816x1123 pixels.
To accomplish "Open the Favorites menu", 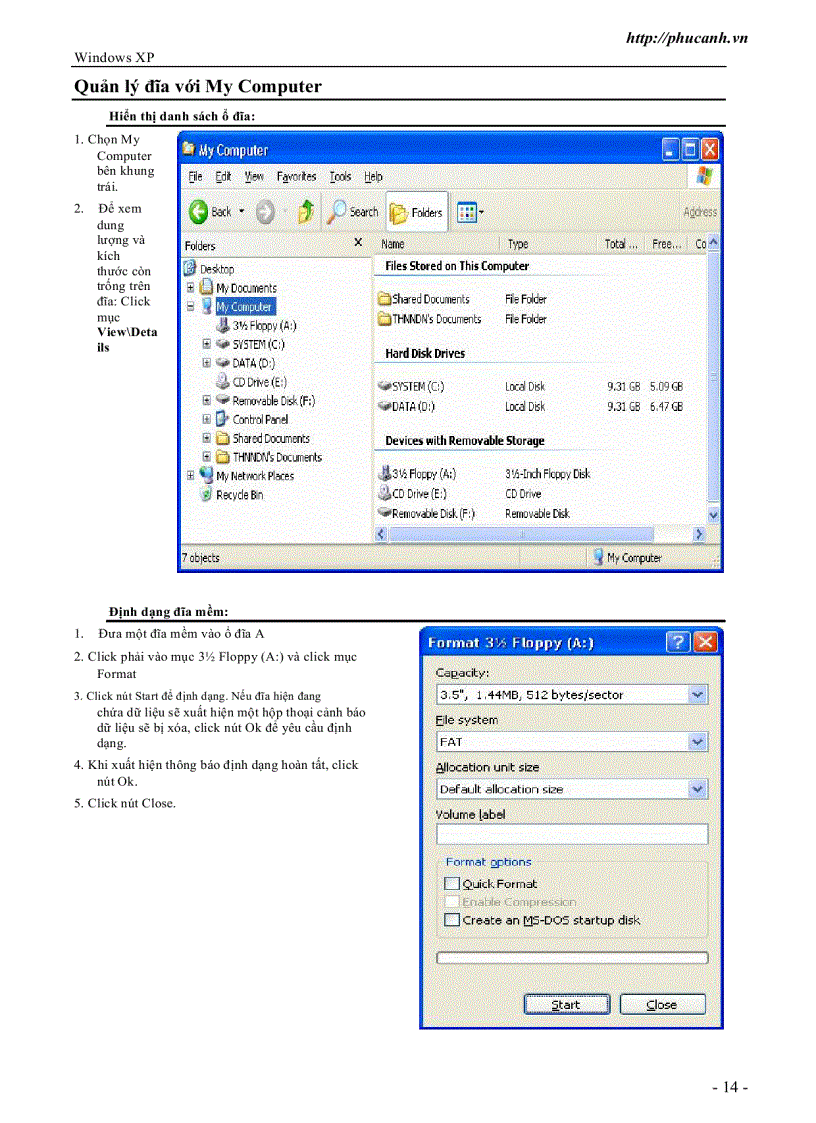I will click(296, 176).
